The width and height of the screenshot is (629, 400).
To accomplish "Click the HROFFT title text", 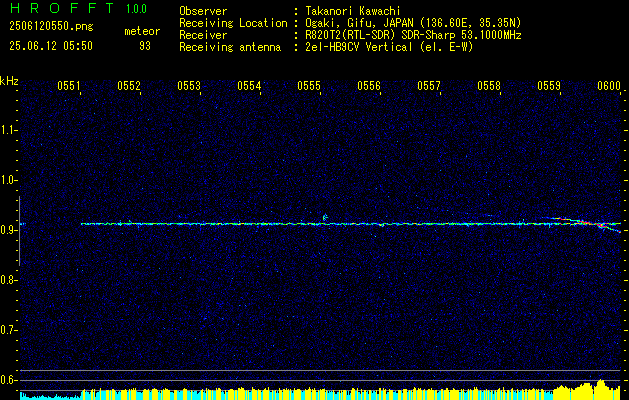I will click(62, 8).
